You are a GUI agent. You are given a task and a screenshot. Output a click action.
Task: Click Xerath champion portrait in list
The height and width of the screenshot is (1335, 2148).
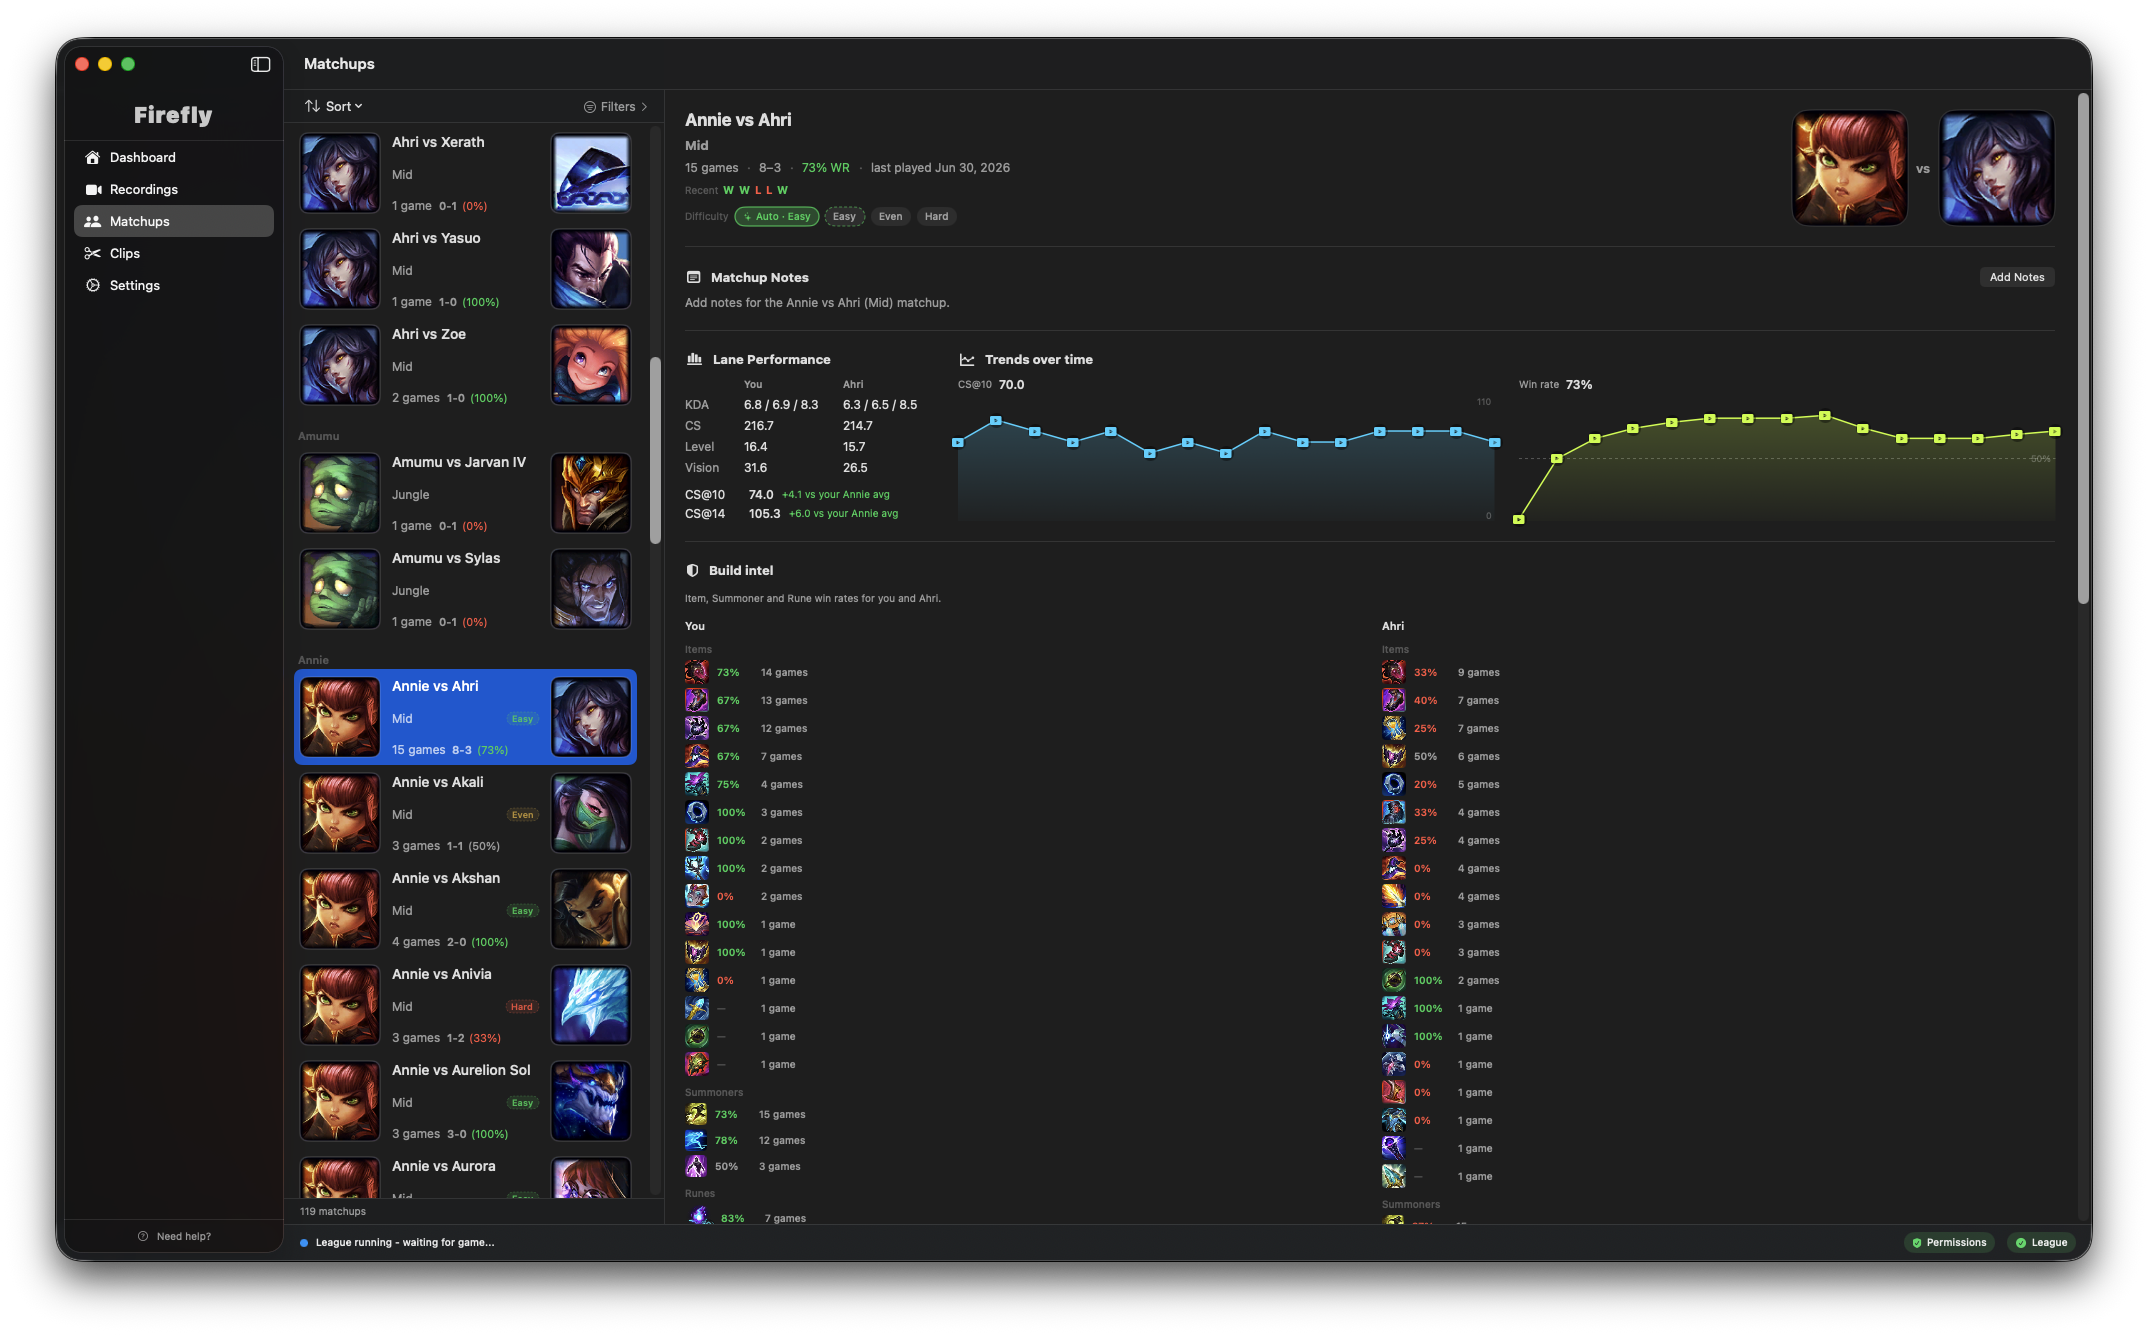pos(591,174)
